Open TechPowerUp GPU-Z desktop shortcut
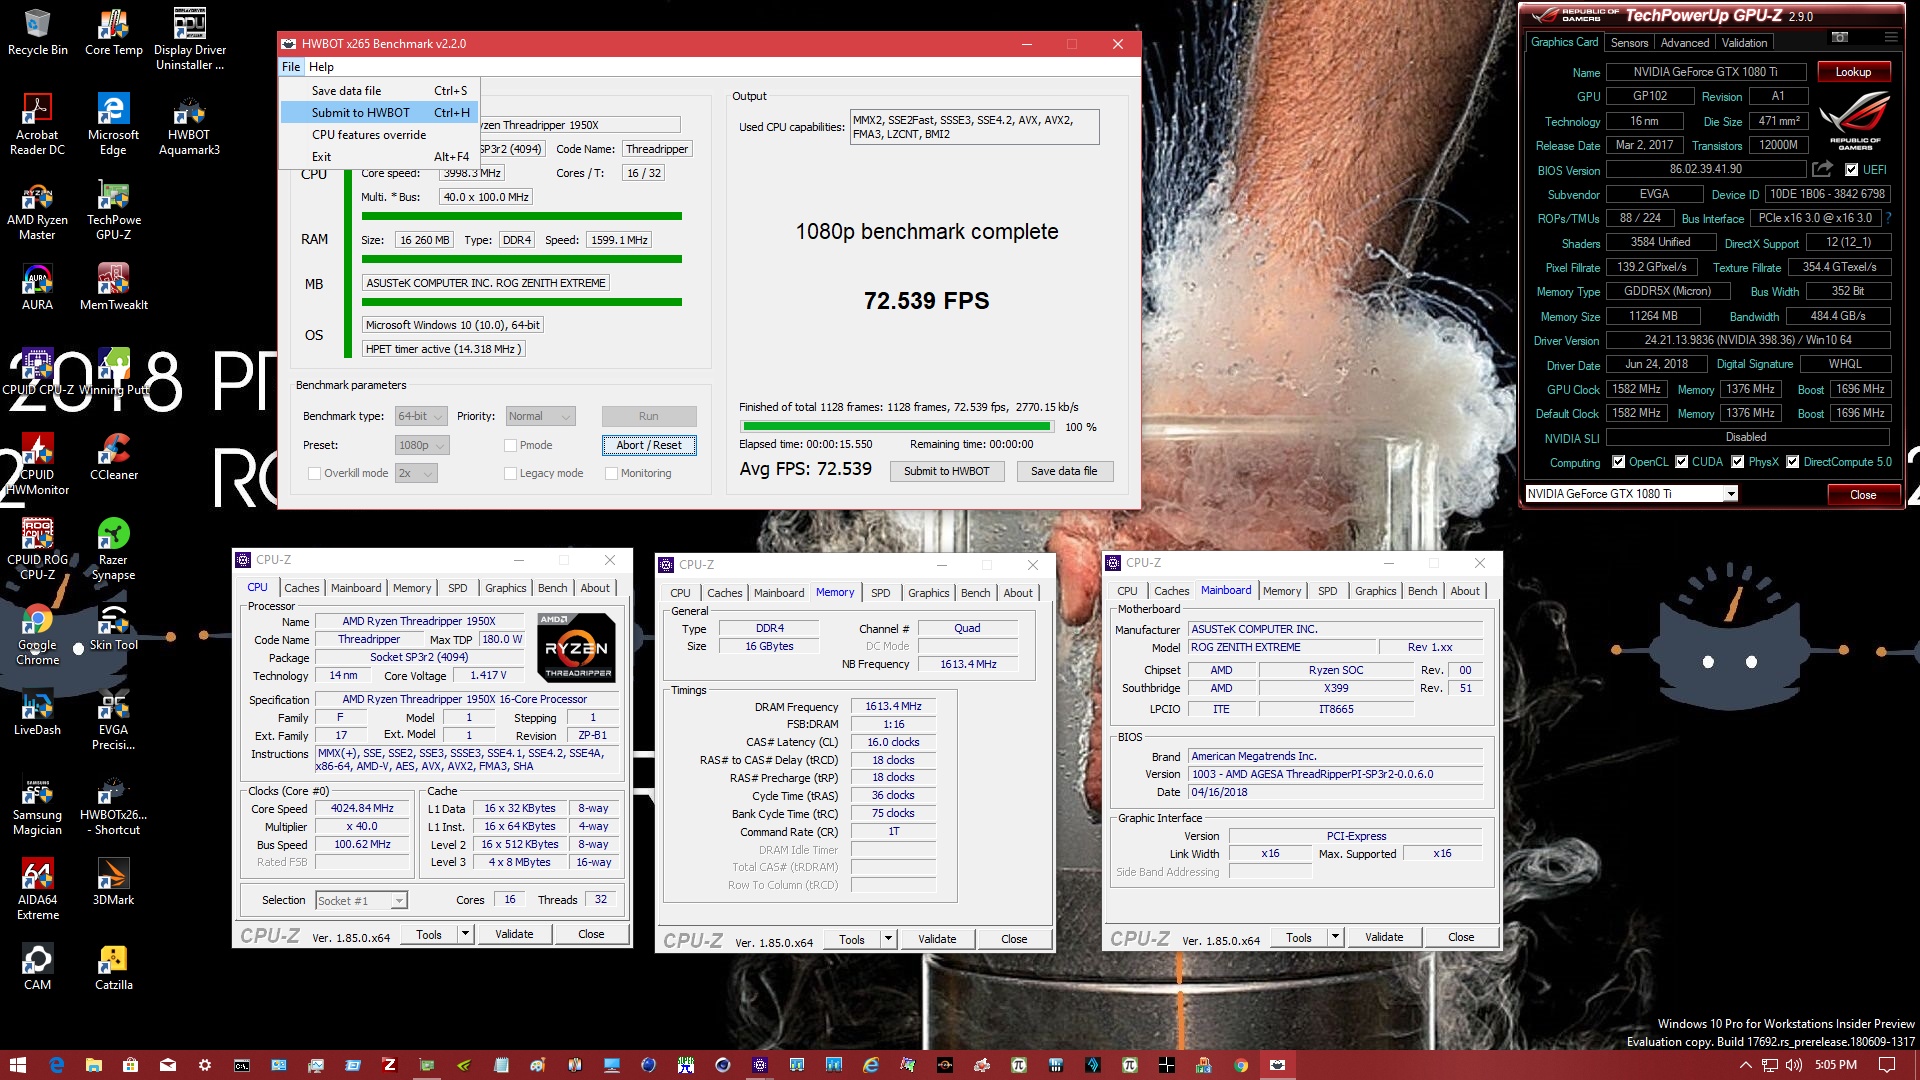This screenshot has height=1080, width=1920. click(x=113, y=210)
